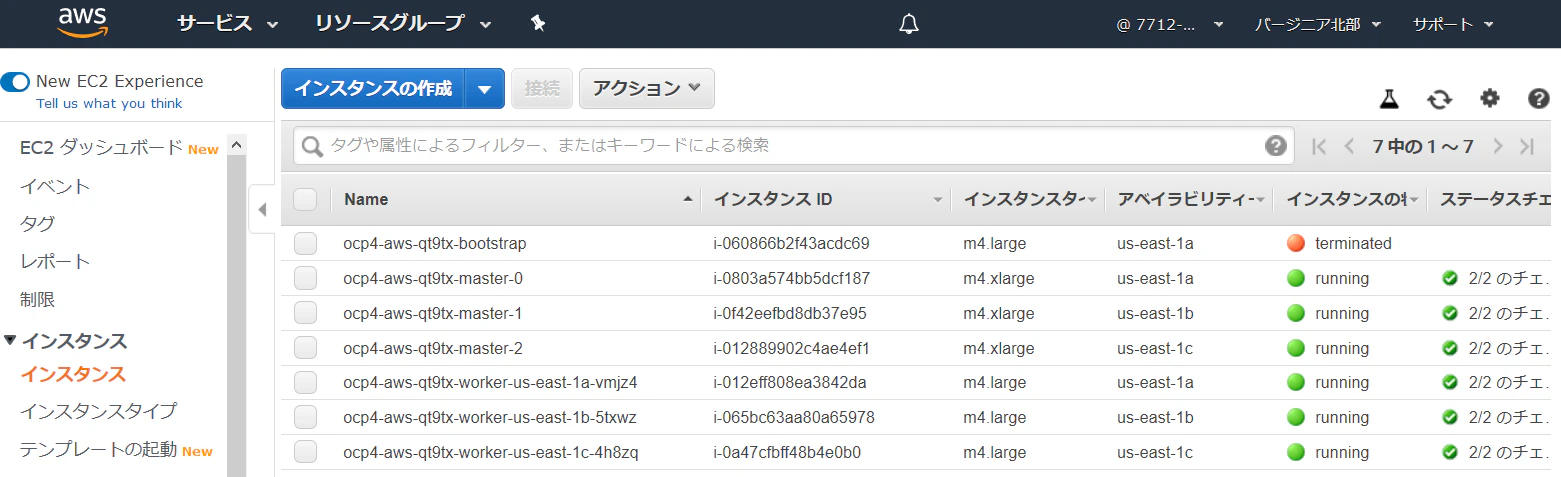1561x477 pixels.
Task: Click the インスタンスタイプ column header
Action: [x=1027, y=199]
